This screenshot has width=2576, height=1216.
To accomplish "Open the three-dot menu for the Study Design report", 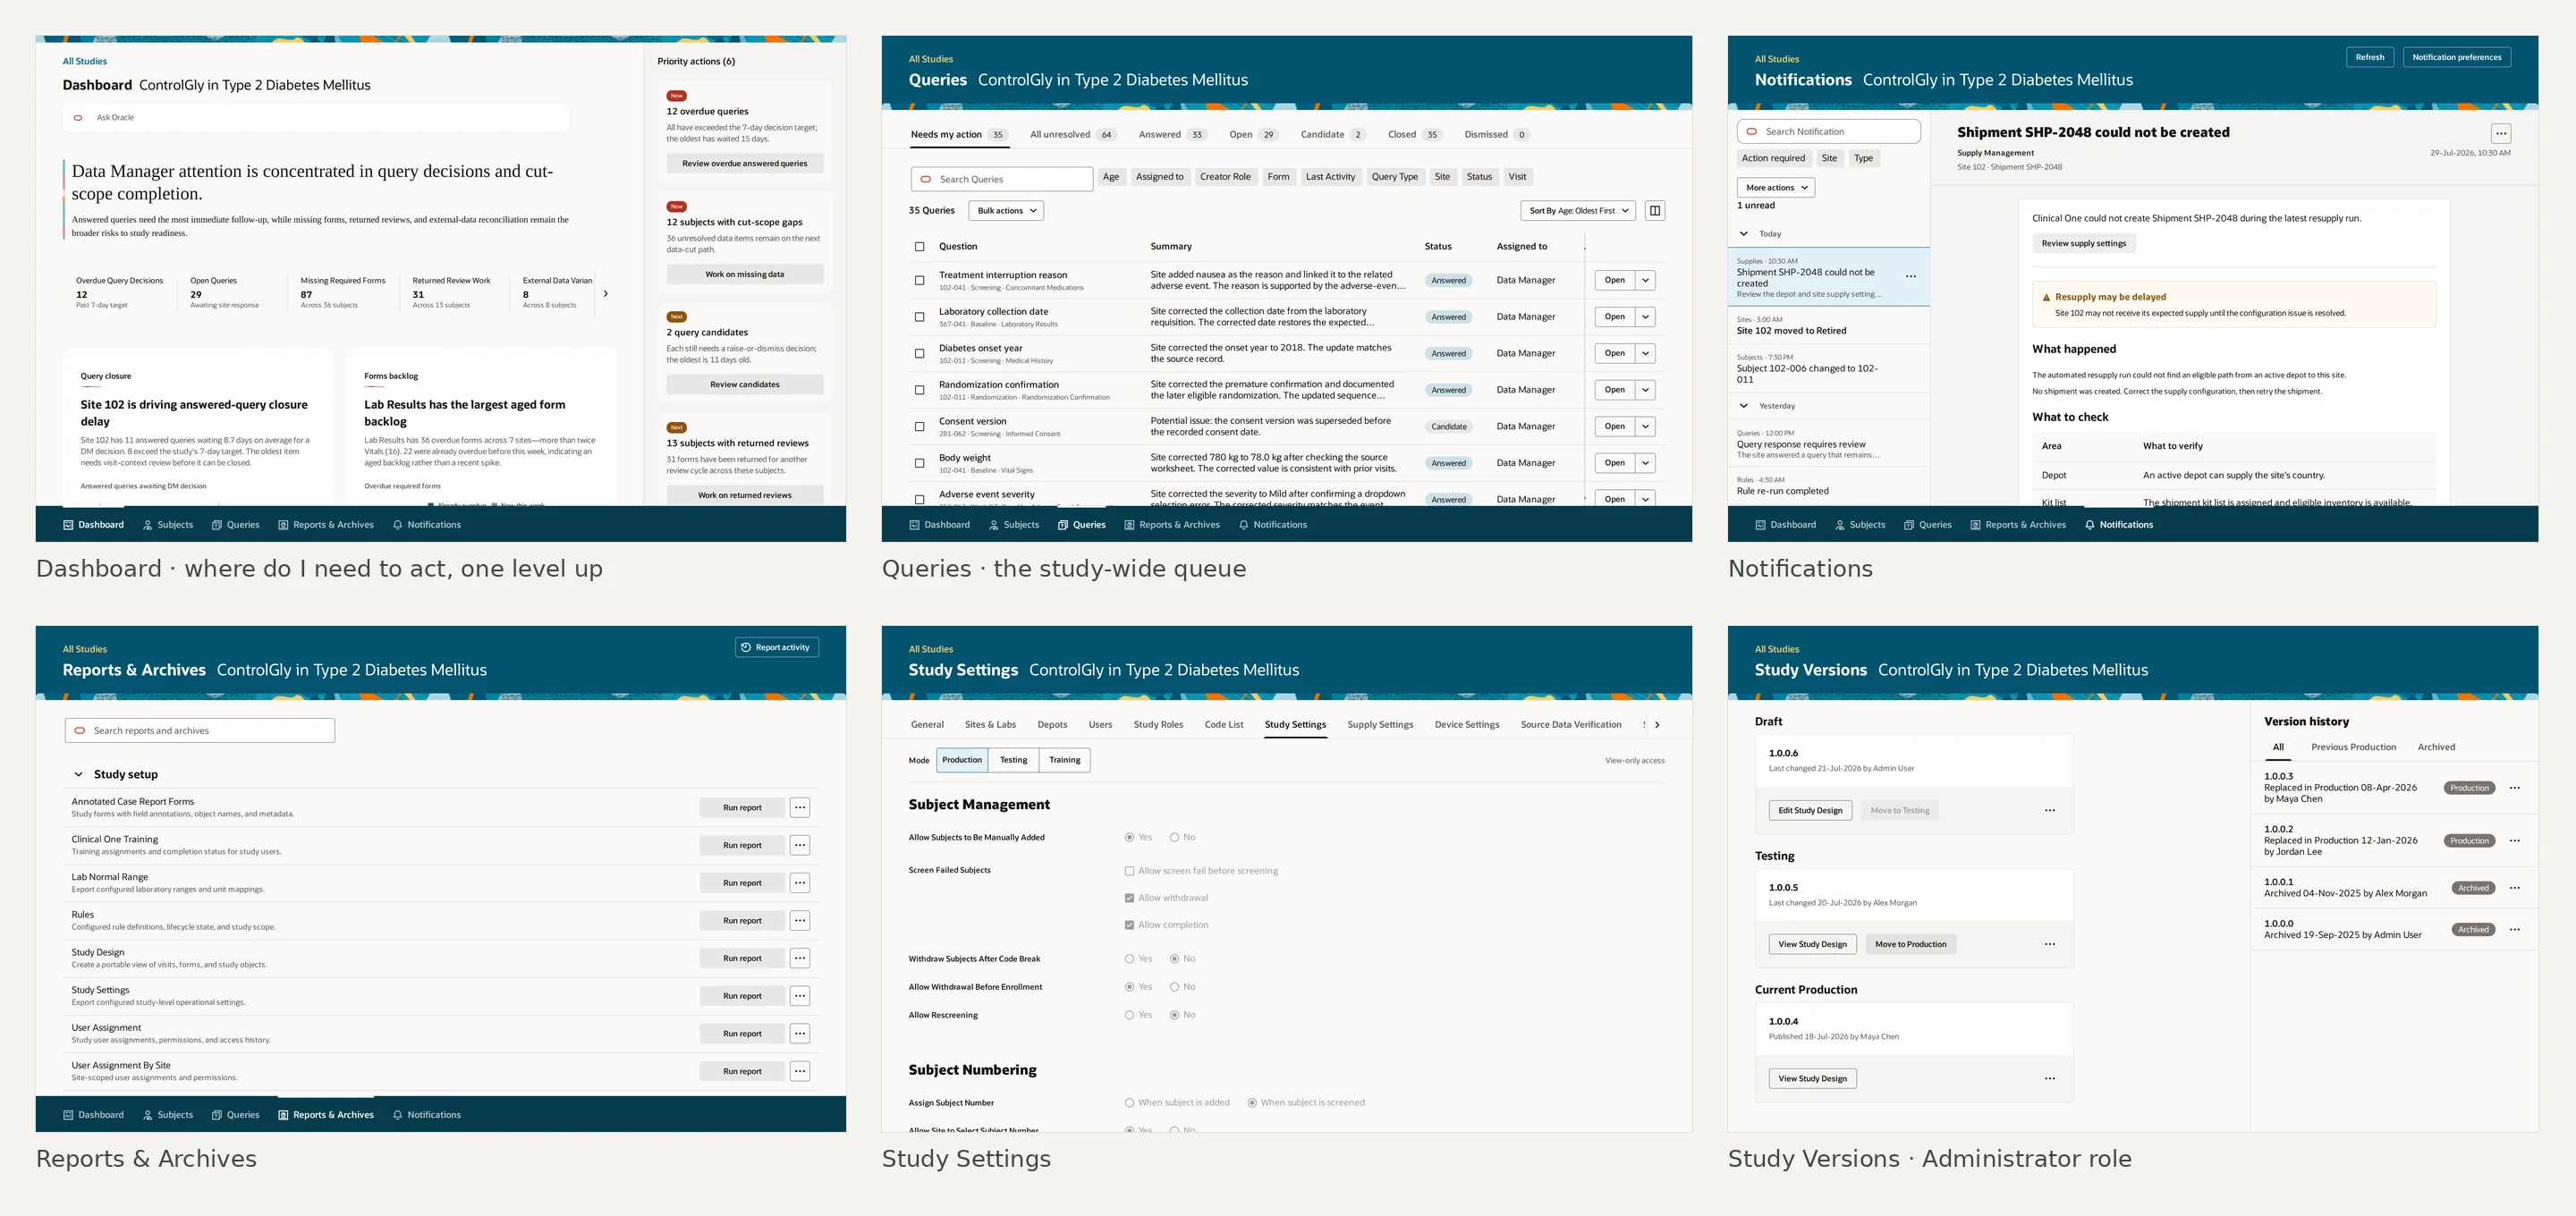I will (x=800, y=959).
